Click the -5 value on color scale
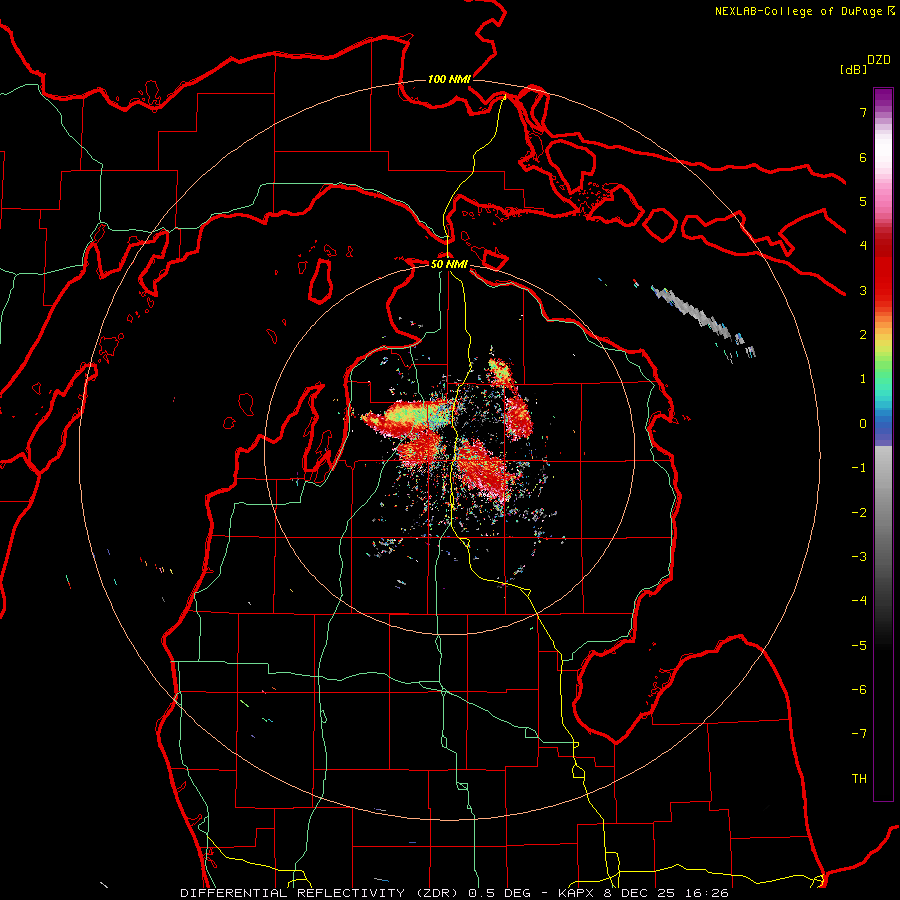The width and height of the screenshot is (900, 900). 859,646
